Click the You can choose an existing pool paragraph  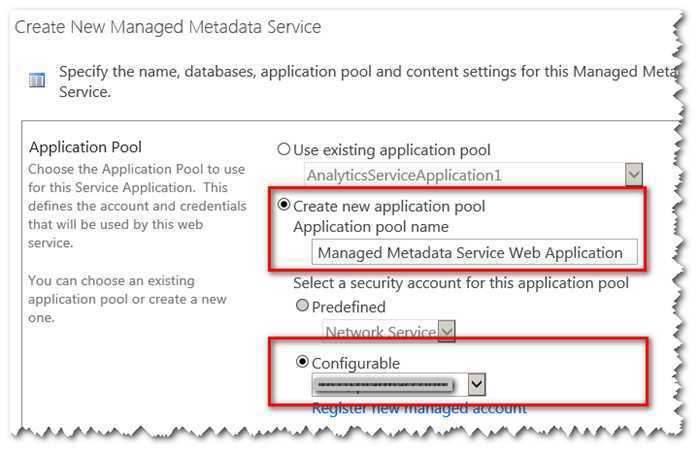(x=127, y=299)
